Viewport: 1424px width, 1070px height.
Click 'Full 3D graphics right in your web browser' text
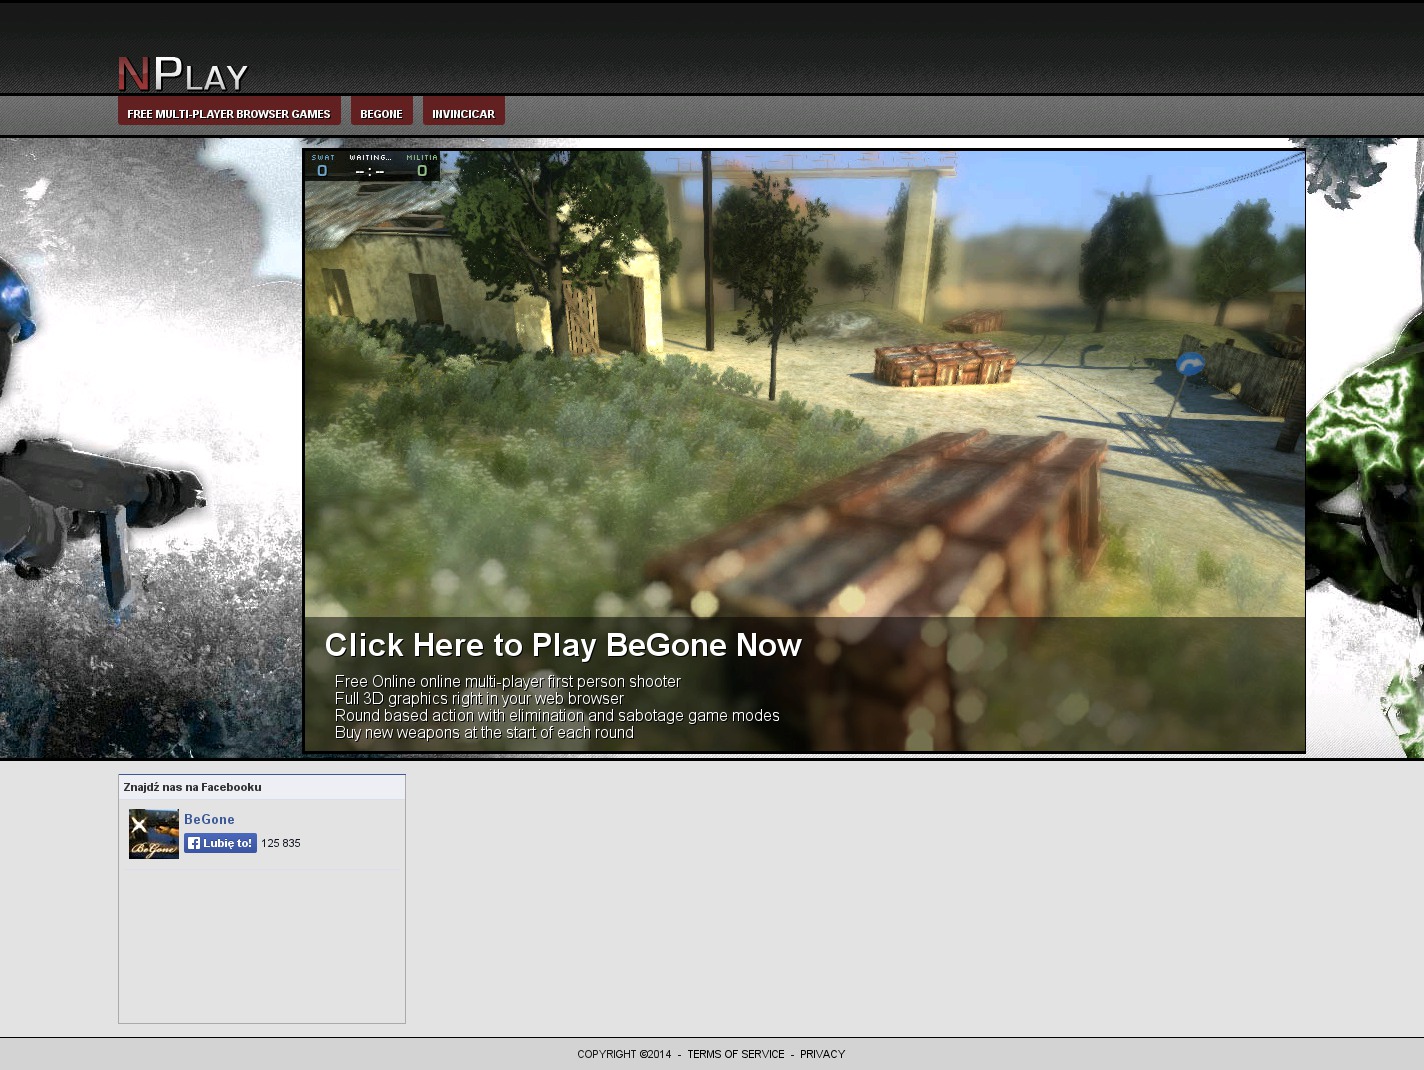(x=479, y=698)
